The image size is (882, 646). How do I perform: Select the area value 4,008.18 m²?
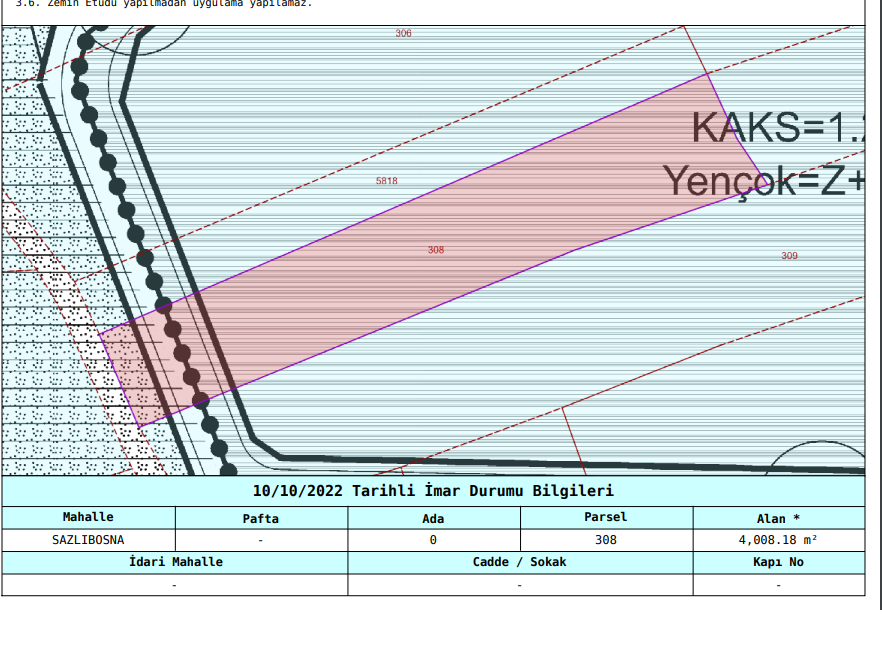click(778, 540)
